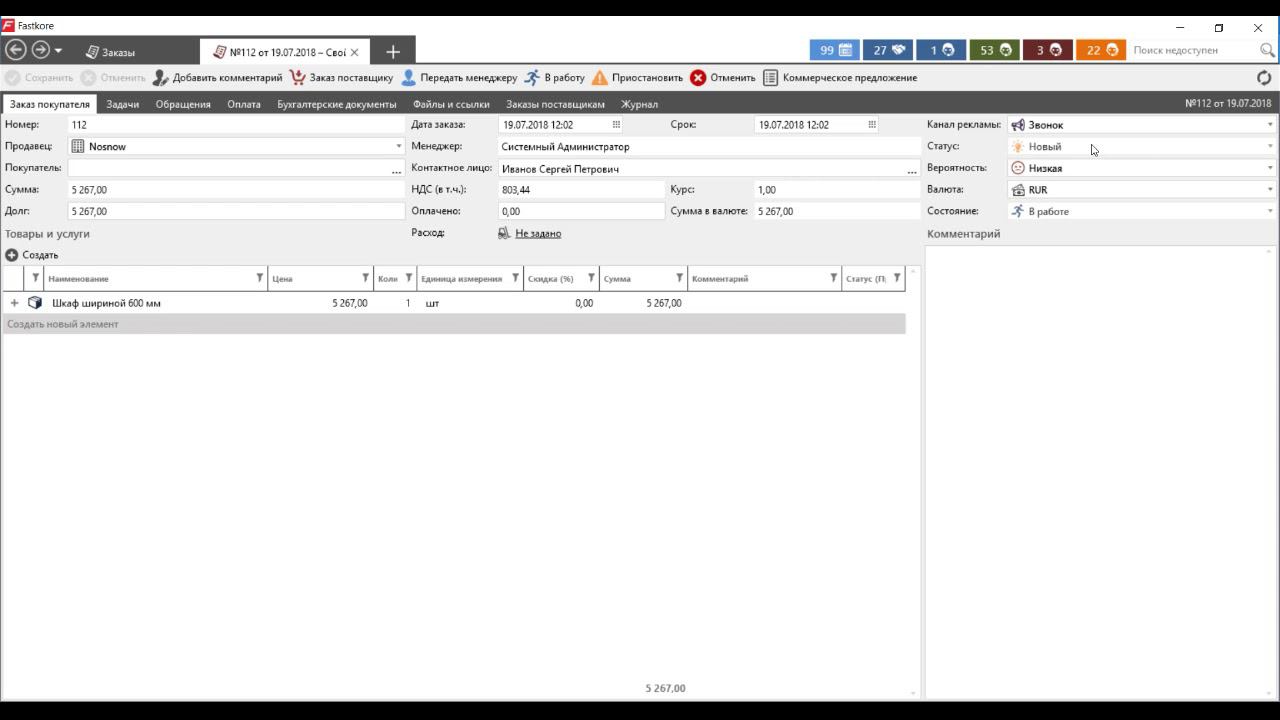Filter the Цена column
Screen dimensions: 1280x720
(x=366, y=278)
